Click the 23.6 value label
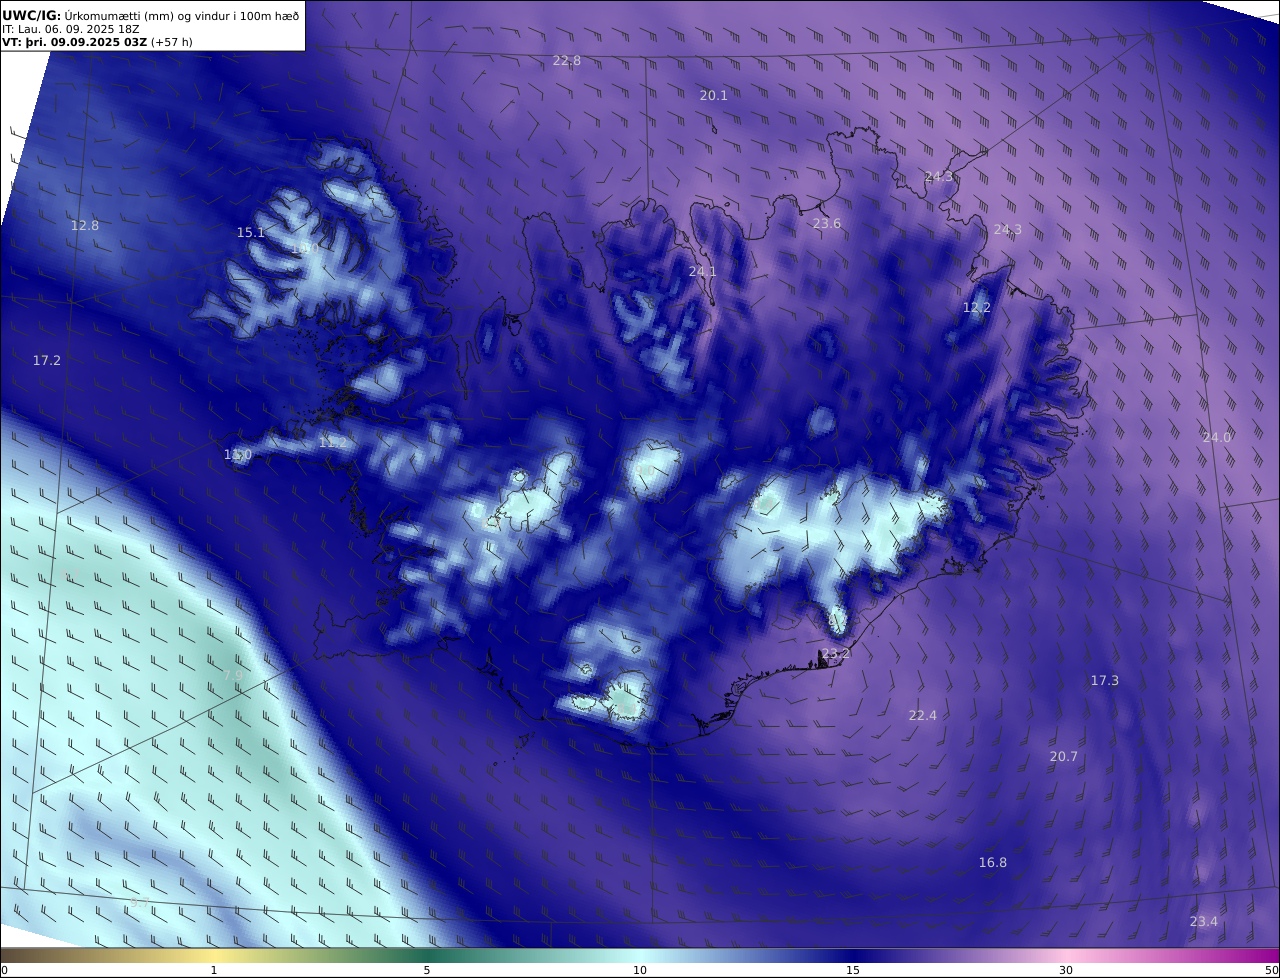This screenshot has height=978, width=1280. 827,224
